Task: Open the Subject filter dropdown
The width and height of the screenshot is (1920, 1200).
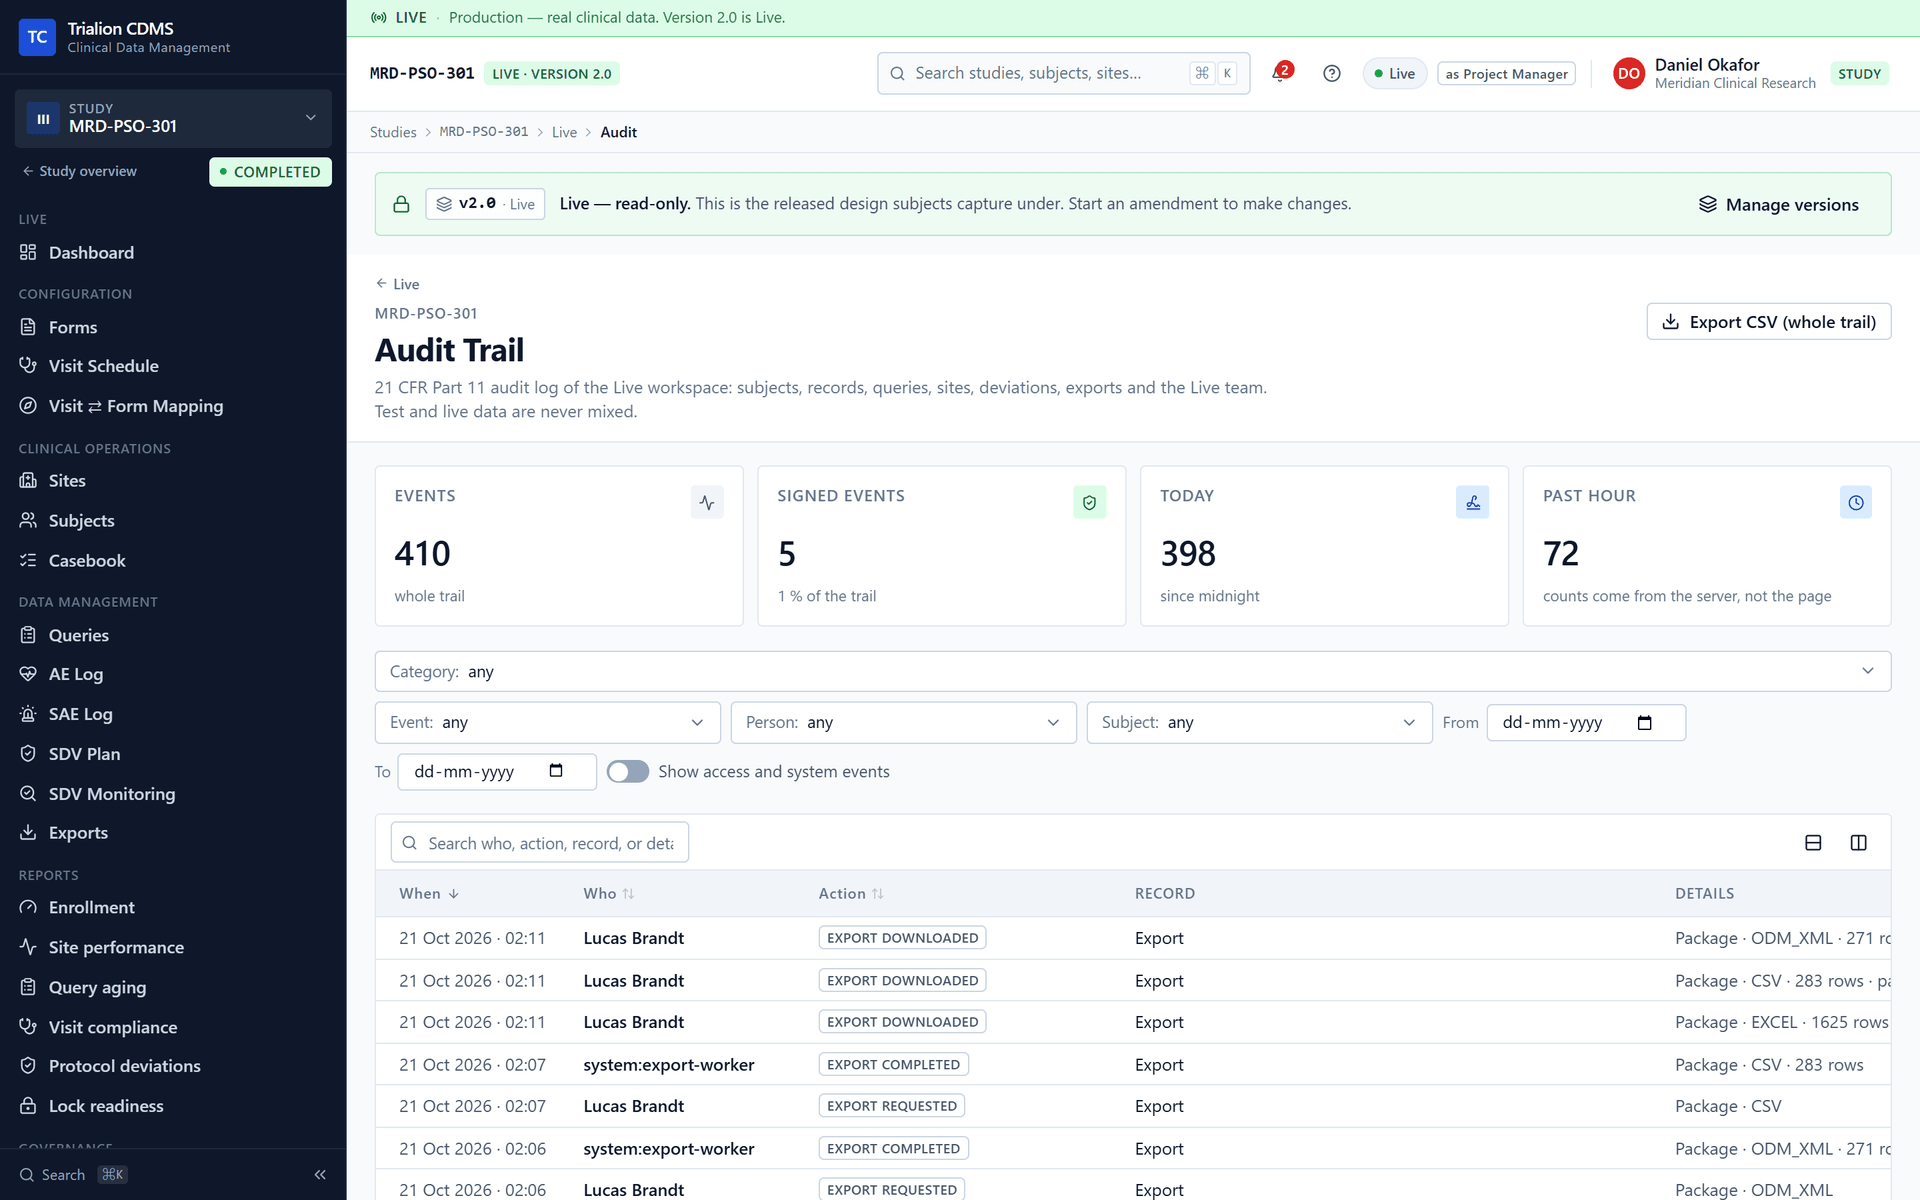Action: point(1259,722)
